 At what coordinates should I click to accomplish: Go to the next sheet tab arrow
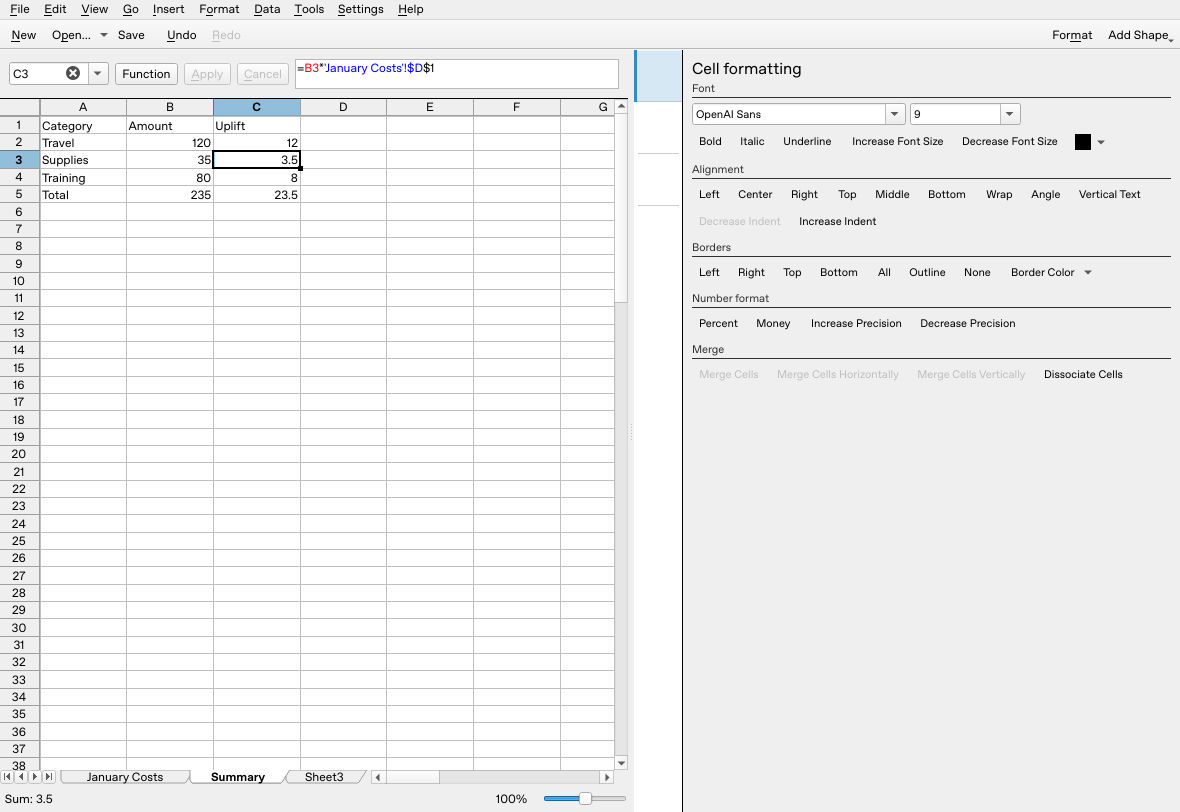(35, 777)
